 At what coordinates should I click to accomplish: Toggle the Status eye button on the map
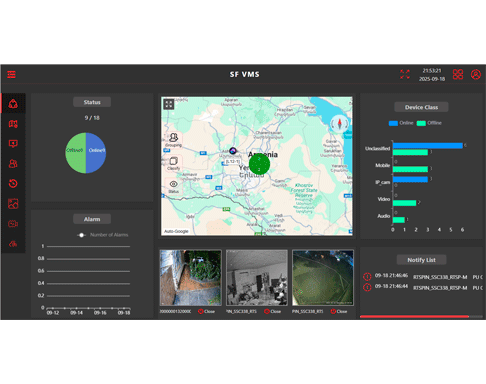[x=173, y=186]
